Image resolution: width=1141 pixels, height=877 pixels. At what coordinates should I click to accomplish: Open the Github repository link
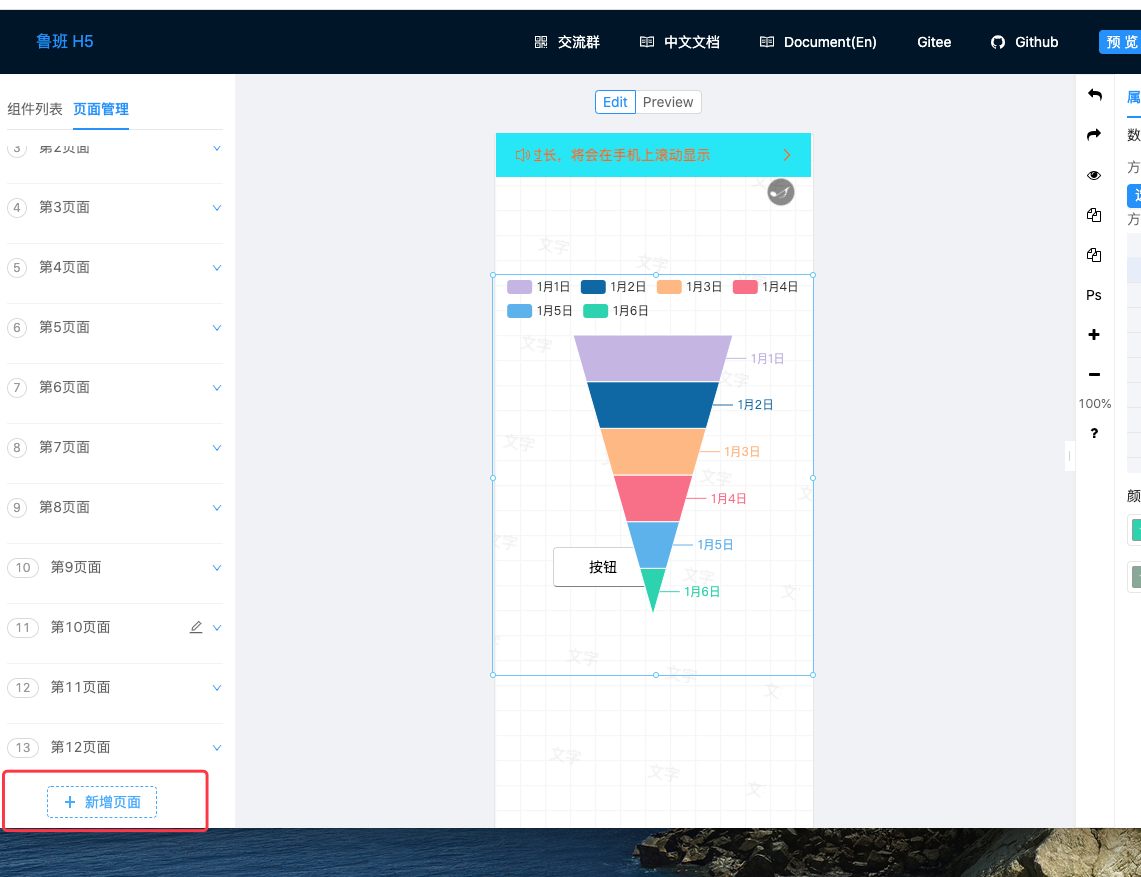pos(1025,42)
